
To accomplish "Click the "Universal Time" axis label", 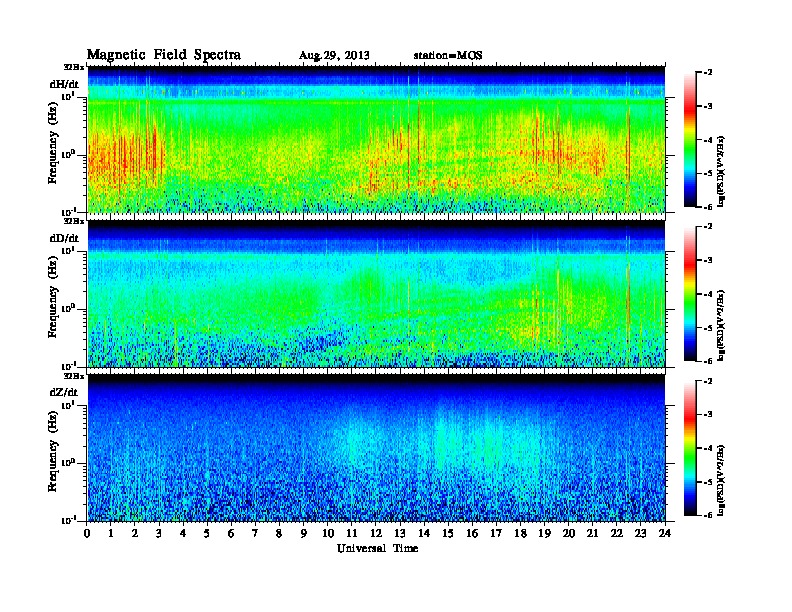I will click(377, 548).
